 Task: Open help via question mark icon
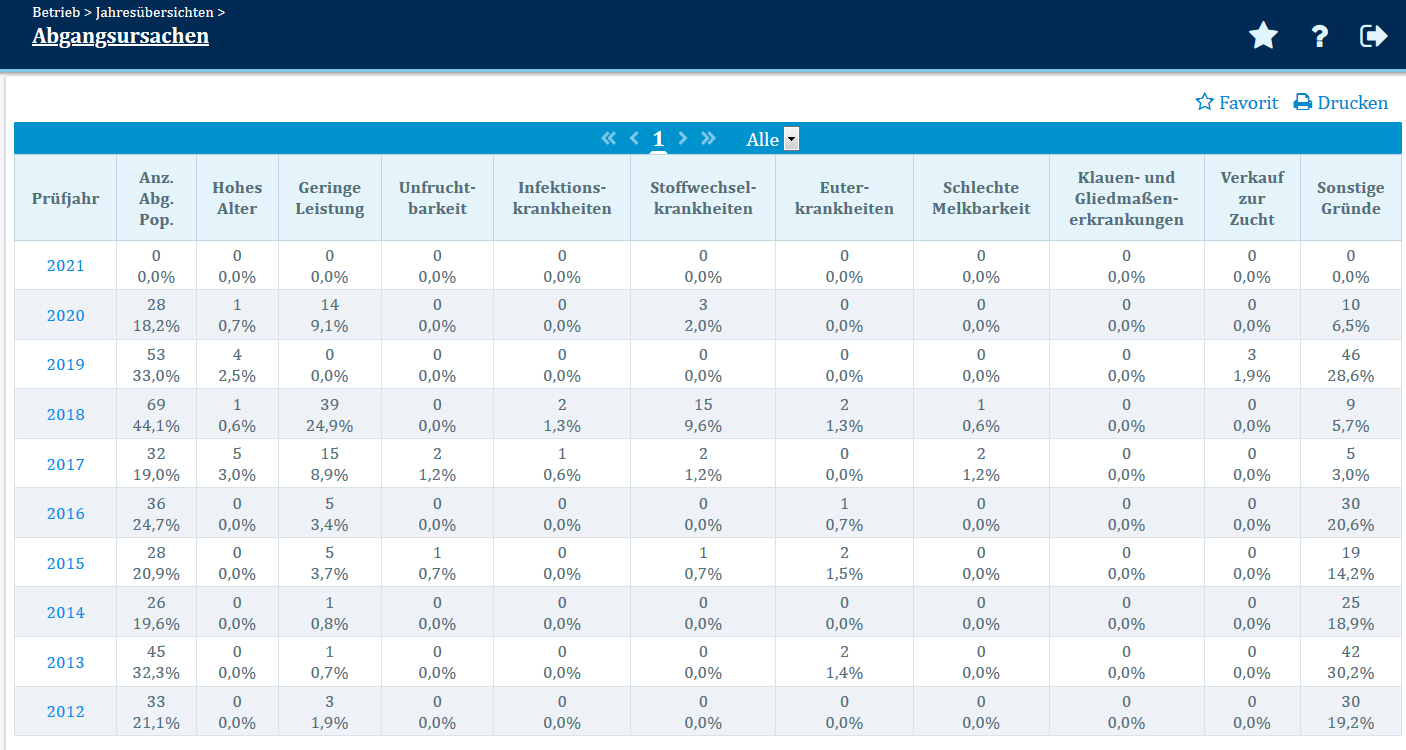(x=1320, y=37)
